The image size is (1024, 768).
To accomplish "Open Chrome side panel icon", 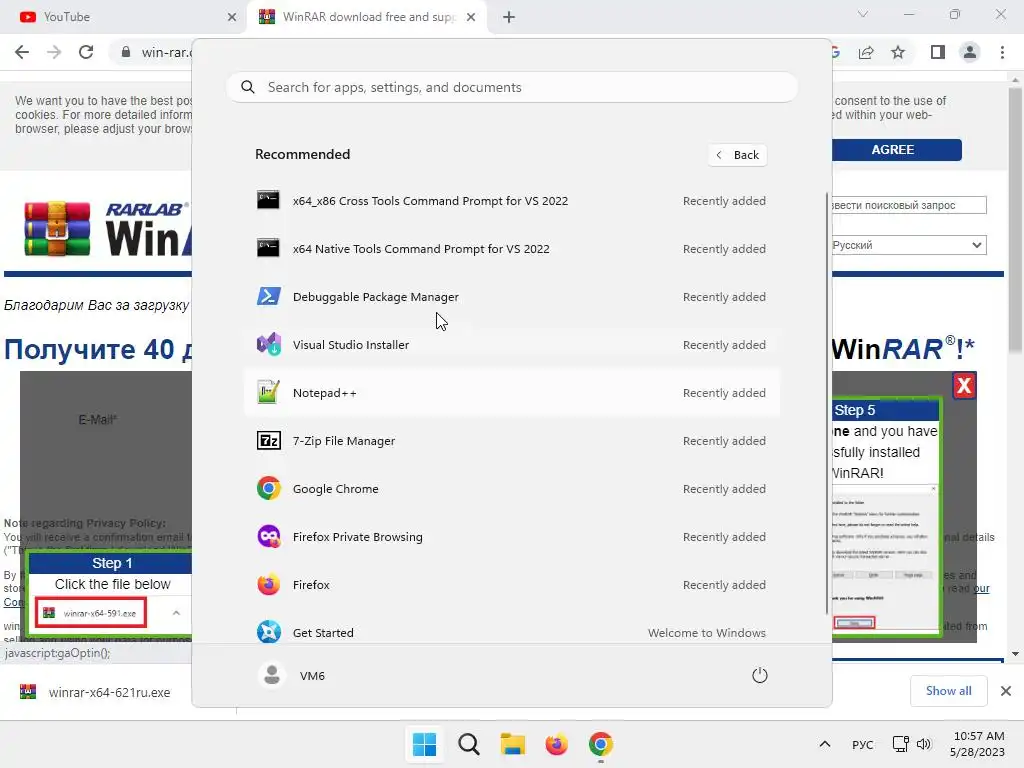I will coord(938,52).
